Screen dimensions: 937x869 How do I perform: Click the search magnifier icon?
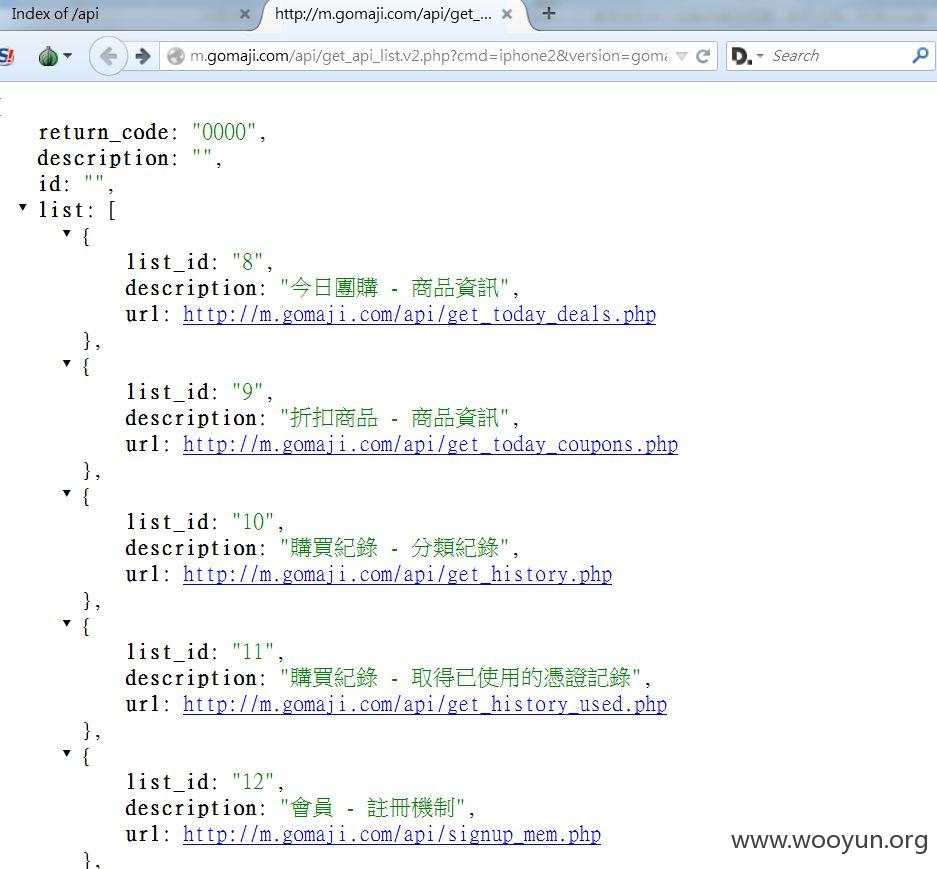920,56
